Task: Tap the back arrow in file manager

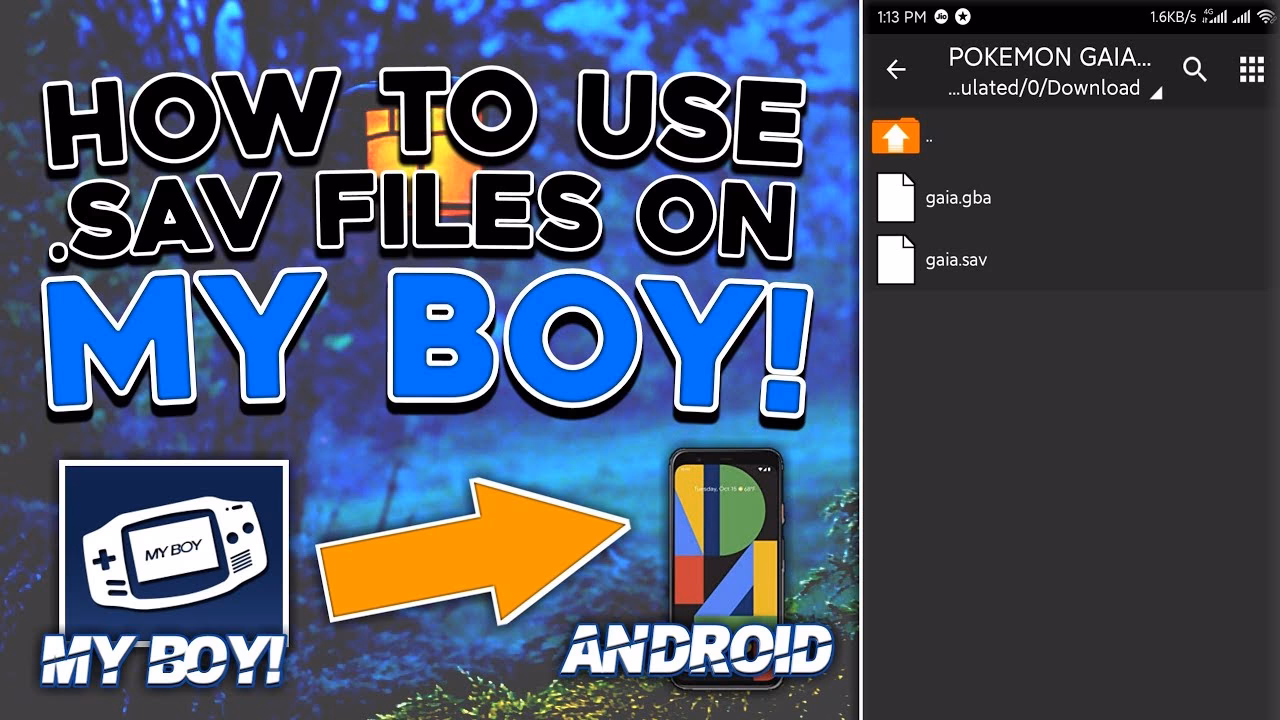Action: pos(896,69)
